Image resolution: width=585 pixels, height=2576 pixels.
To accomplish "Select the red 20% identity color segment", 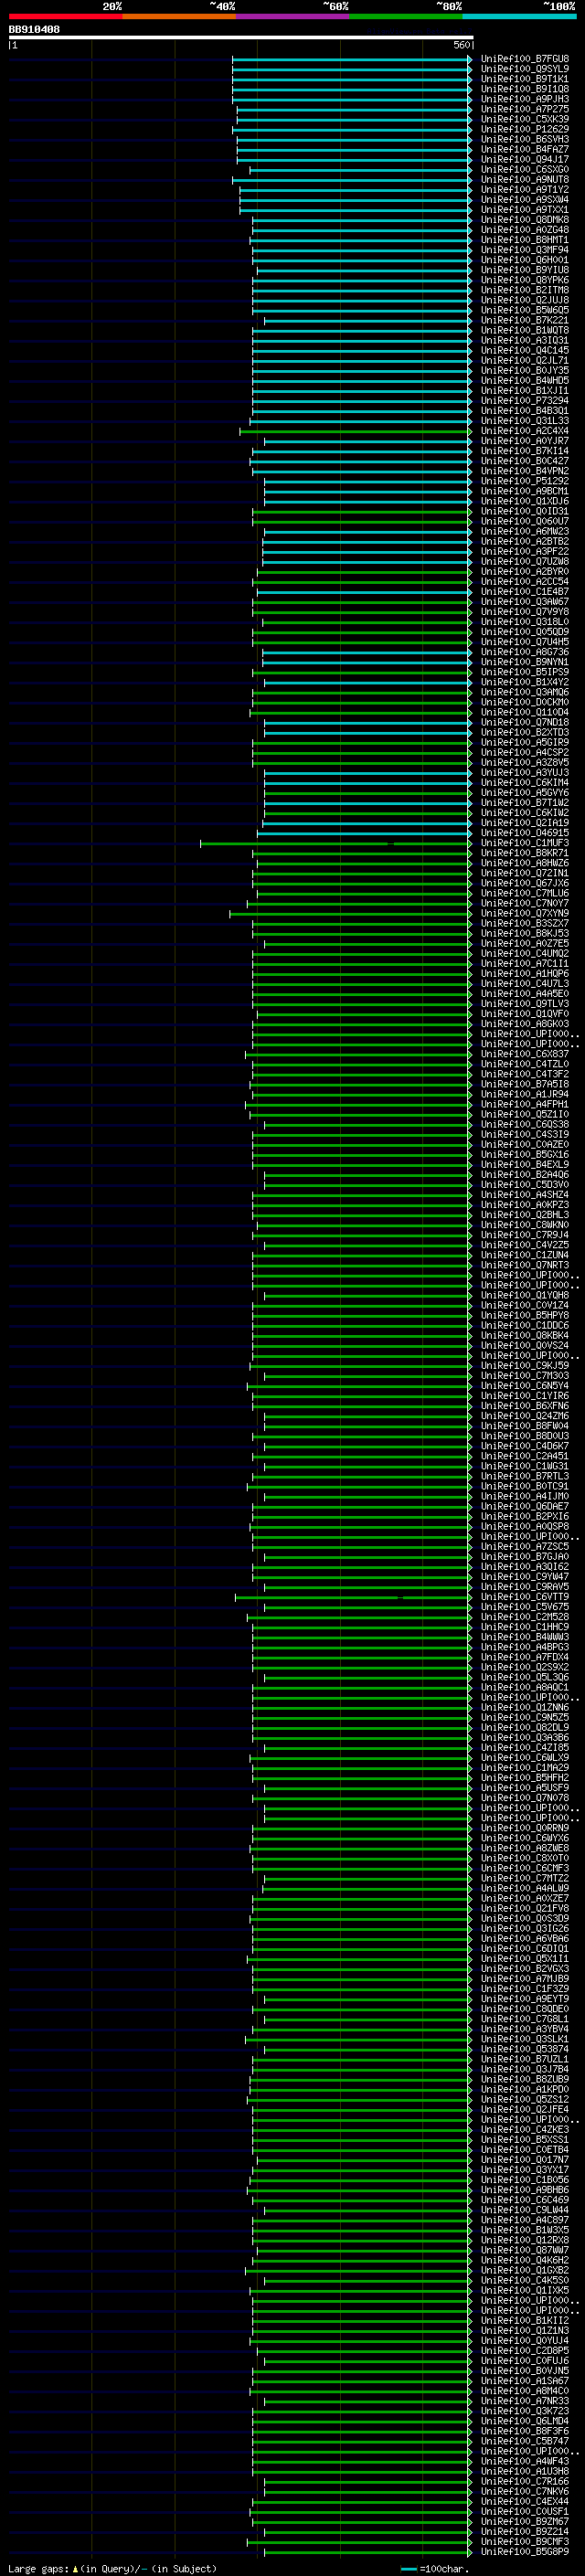I will (65, 16).
